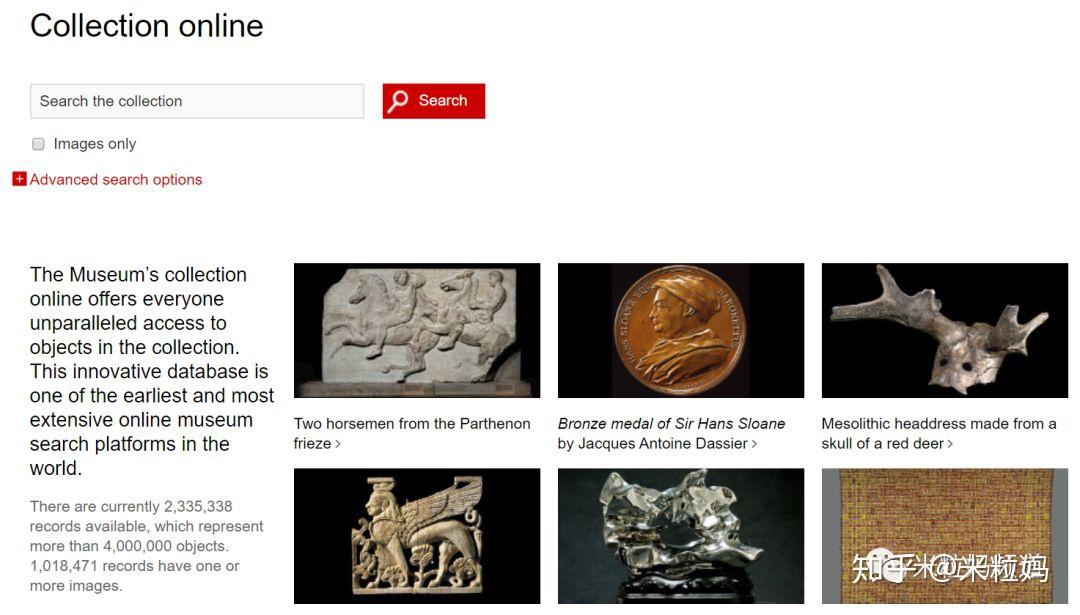View the Parthenon horsemen relief thumbnail
The height and width of the screenshot is (615, 1080).
pos(417,331)
